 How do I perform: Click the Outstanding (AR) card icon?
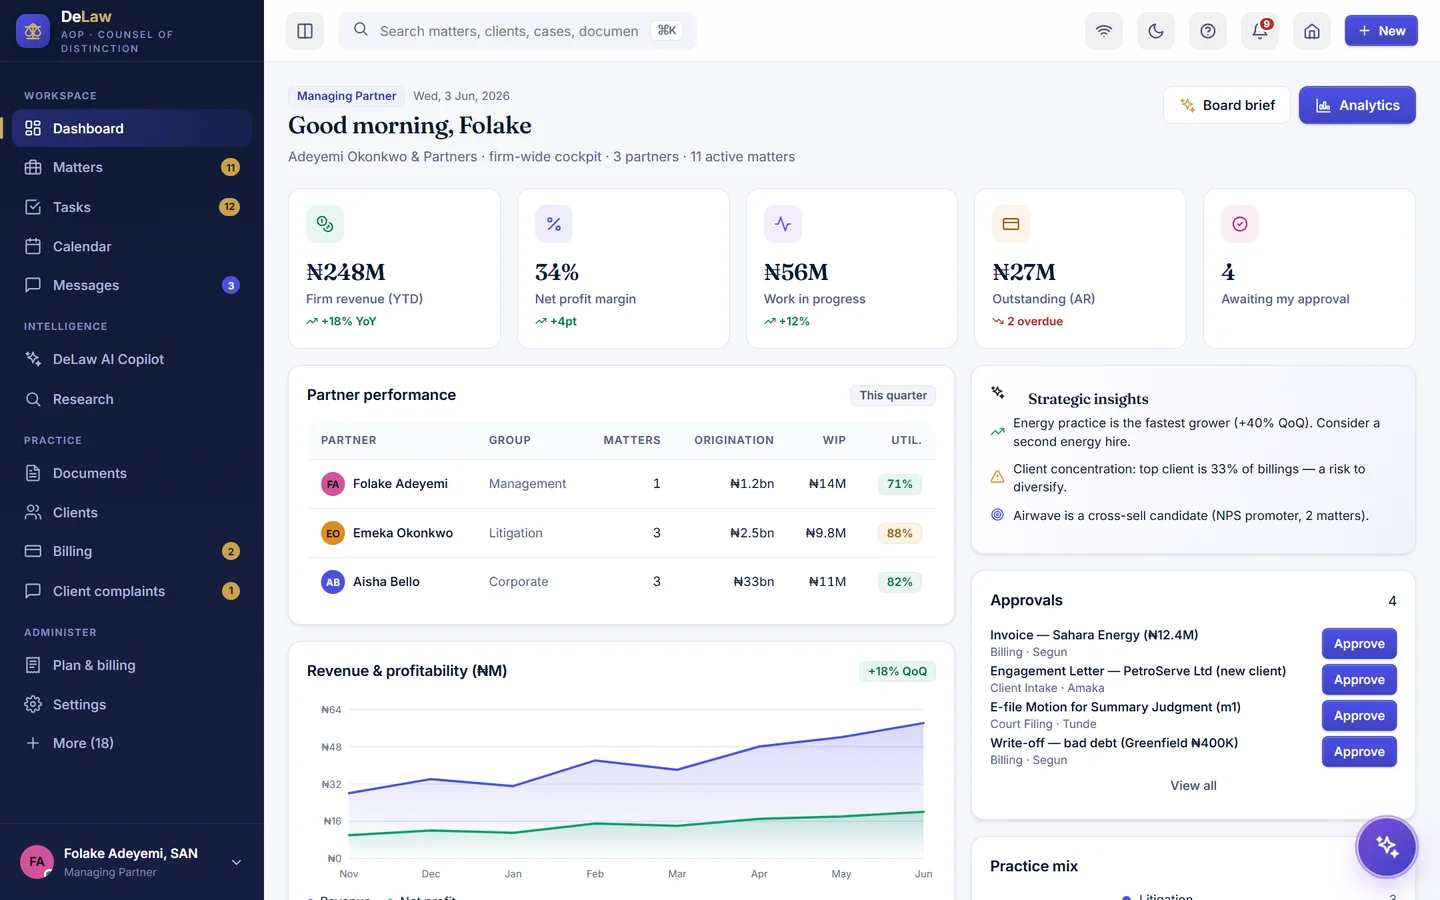coord(1011,224)
